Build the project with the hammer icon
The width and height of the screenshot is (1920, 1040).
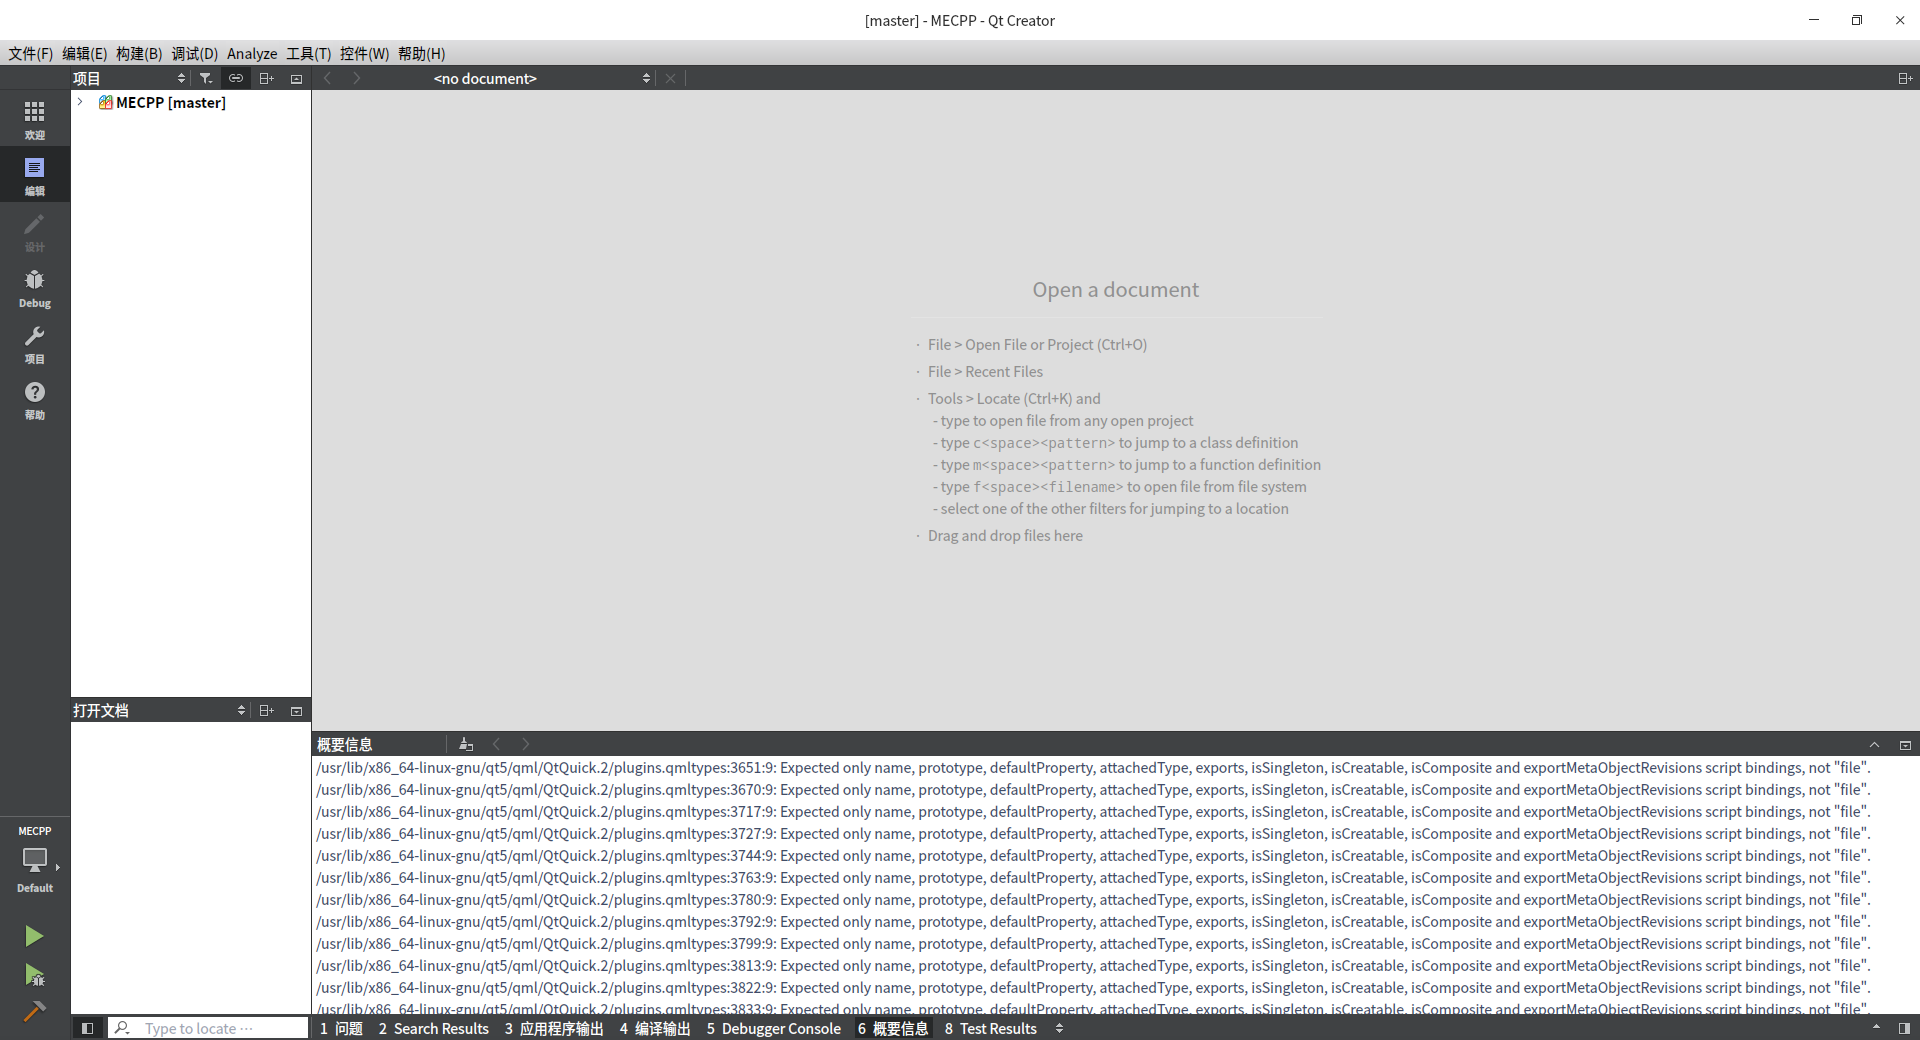point(34,1011)
